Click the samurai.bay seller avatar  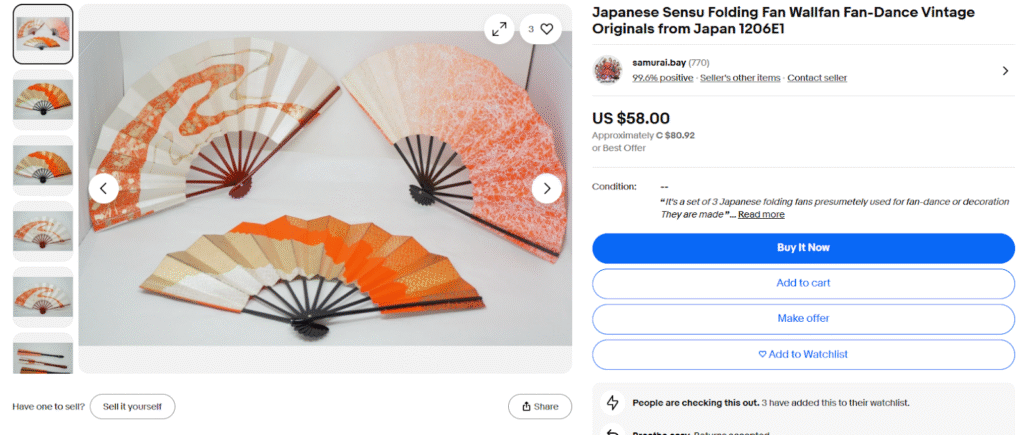608,70
